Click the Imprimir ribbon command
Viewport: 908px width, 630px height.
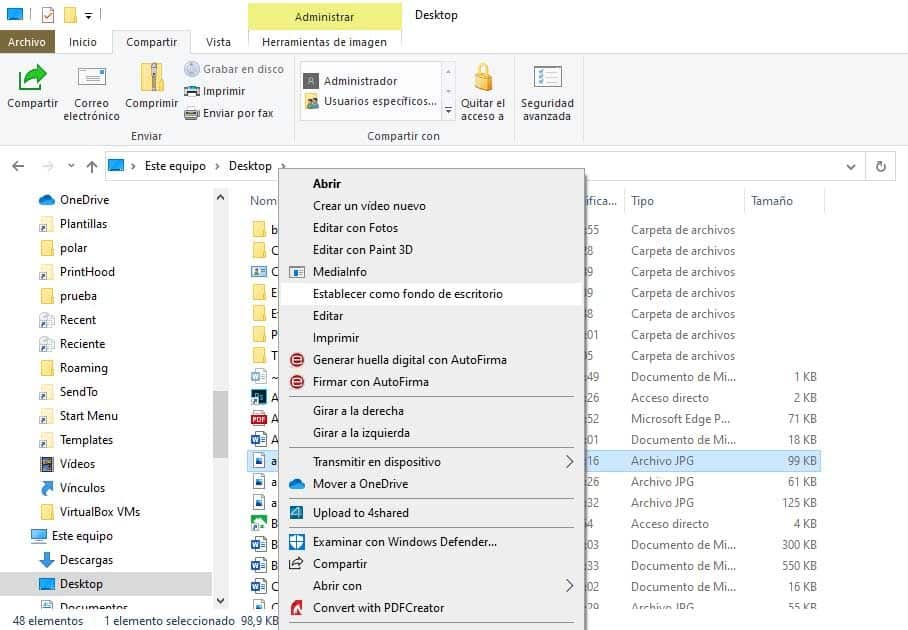[x=215, y=91]
